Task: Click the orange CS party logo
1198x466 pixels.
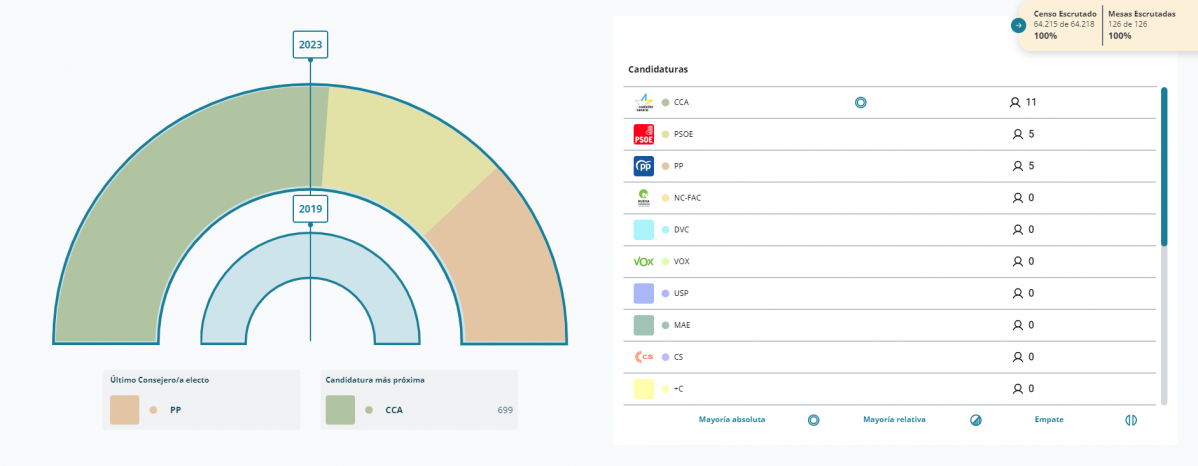Action: click(x=643, y=357)
